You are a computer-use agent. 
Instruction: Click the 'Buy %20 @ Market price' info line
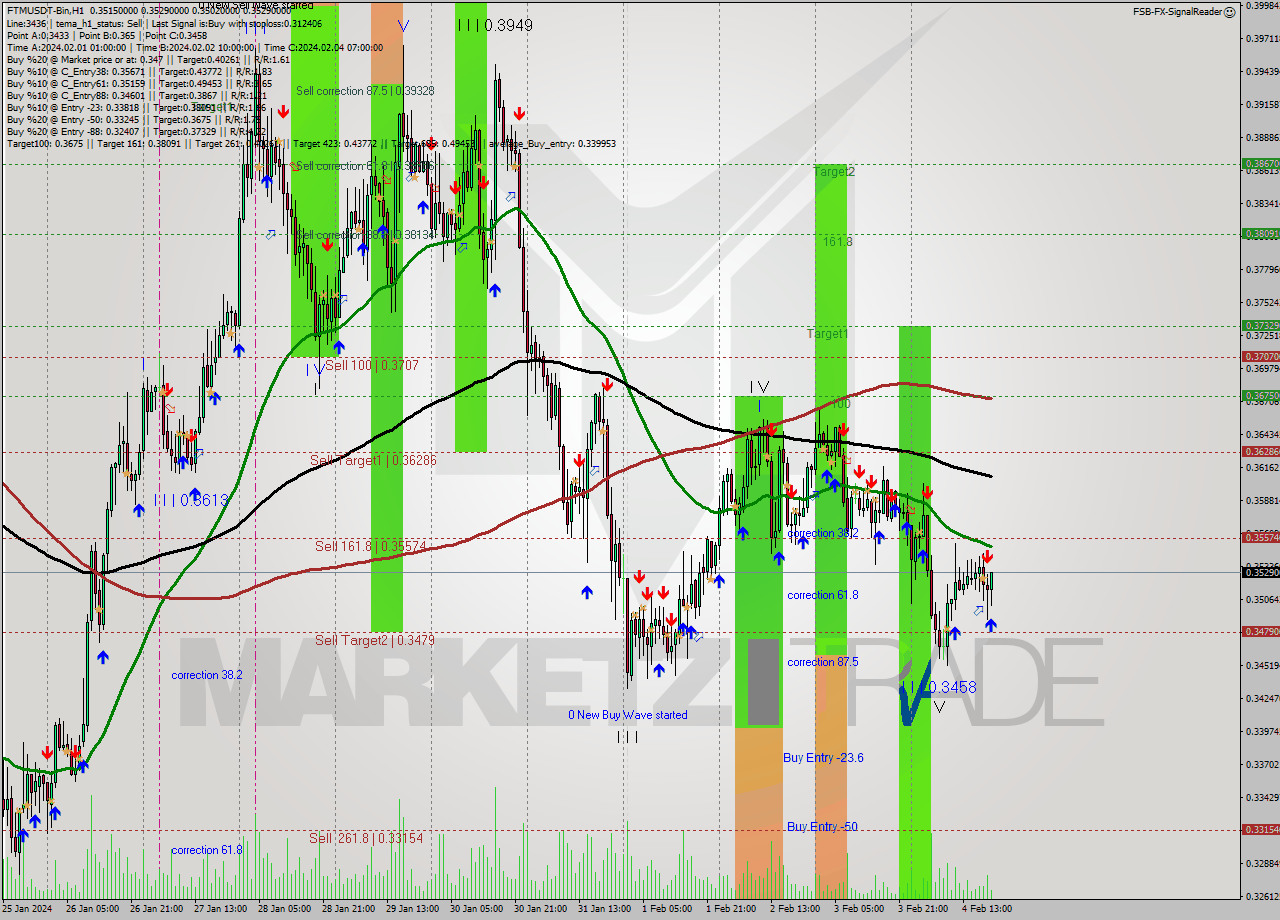point(148,59)
